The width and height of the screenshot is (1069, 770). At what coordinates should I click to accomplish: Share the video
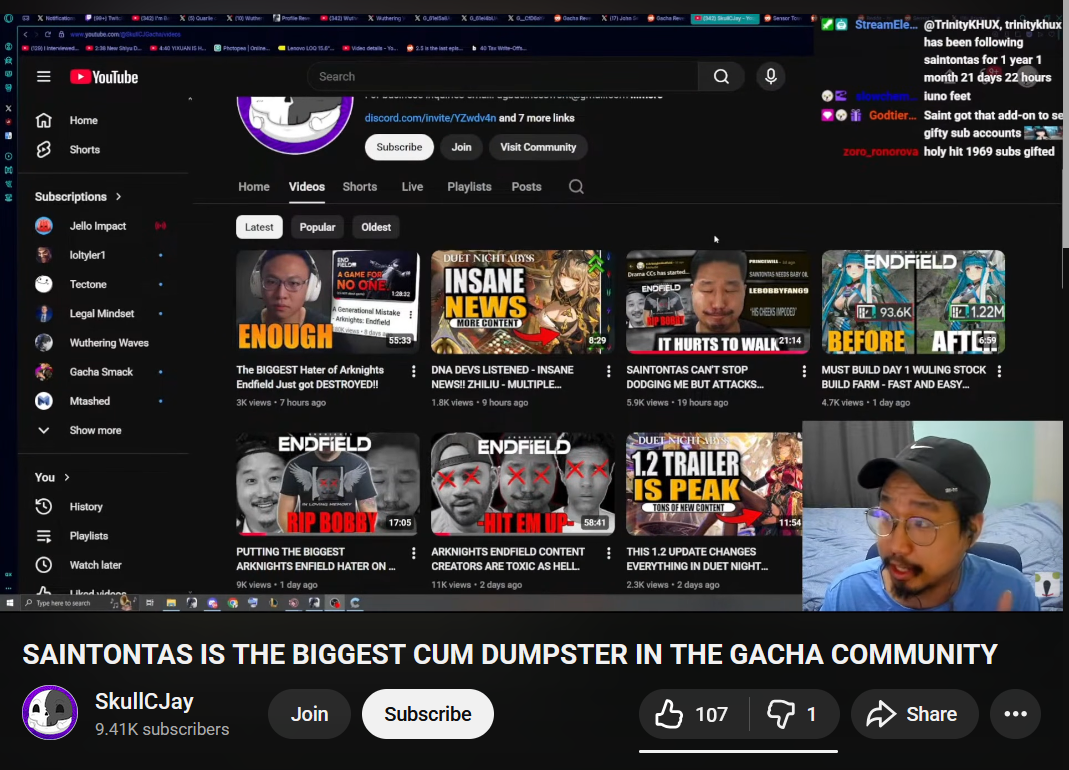point(914,714)
